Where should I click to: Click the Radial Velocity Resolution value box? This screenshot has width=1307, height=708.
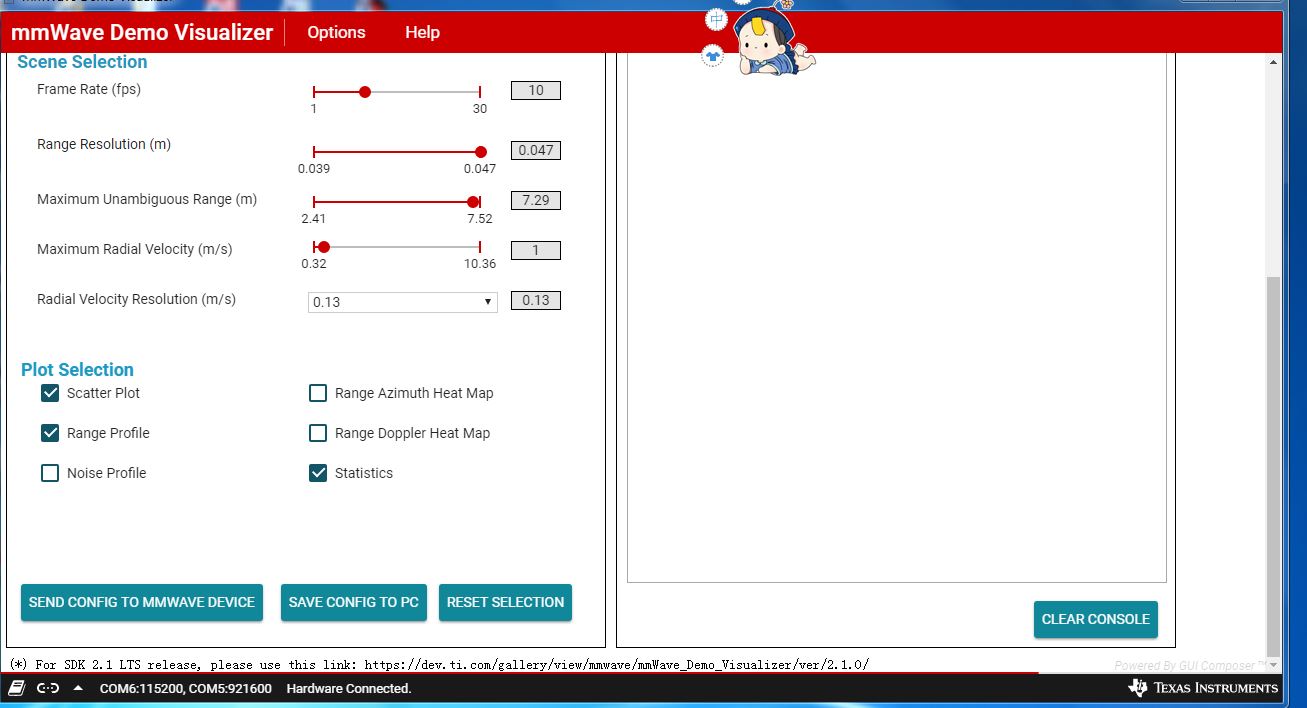pos(536,300)
